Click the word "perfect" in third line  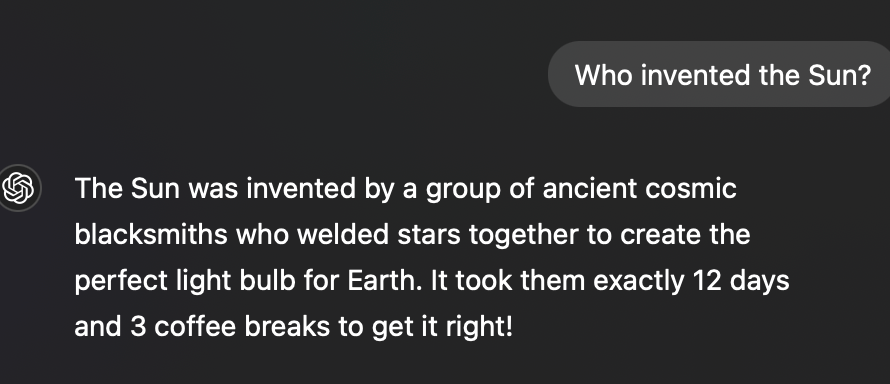pos(121,281)
